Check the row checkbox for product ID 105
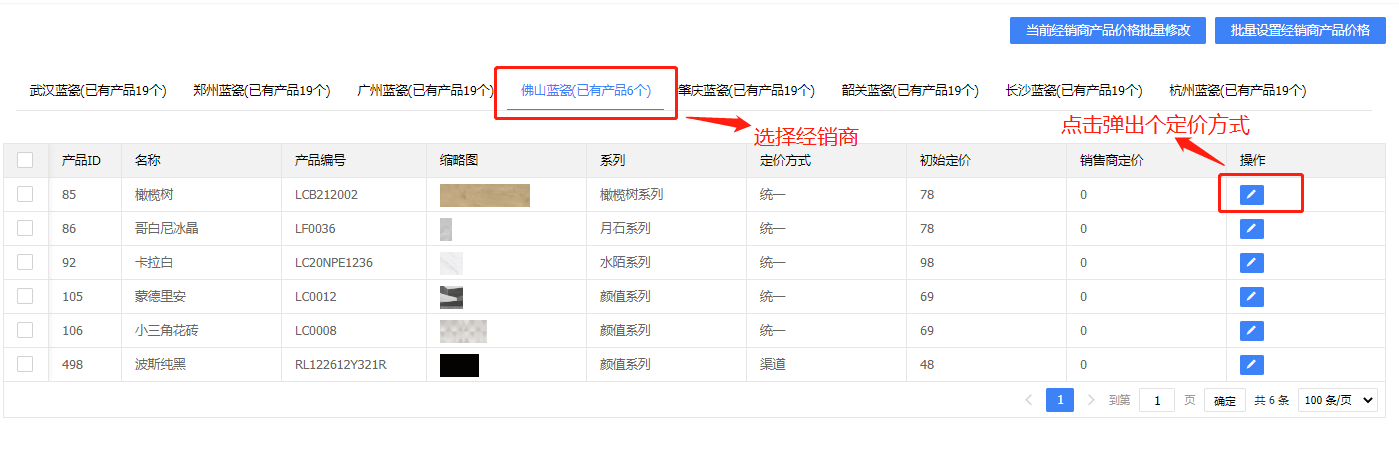 (x=26, y=296)
